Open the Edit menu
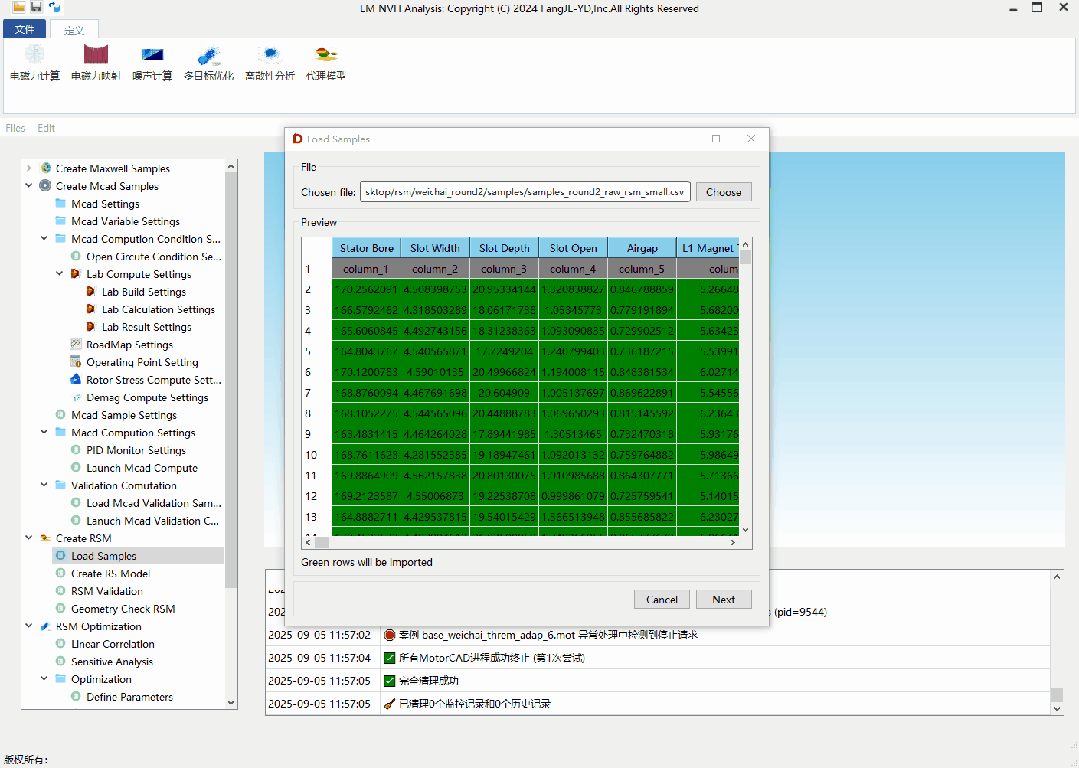 coord(46,128)
